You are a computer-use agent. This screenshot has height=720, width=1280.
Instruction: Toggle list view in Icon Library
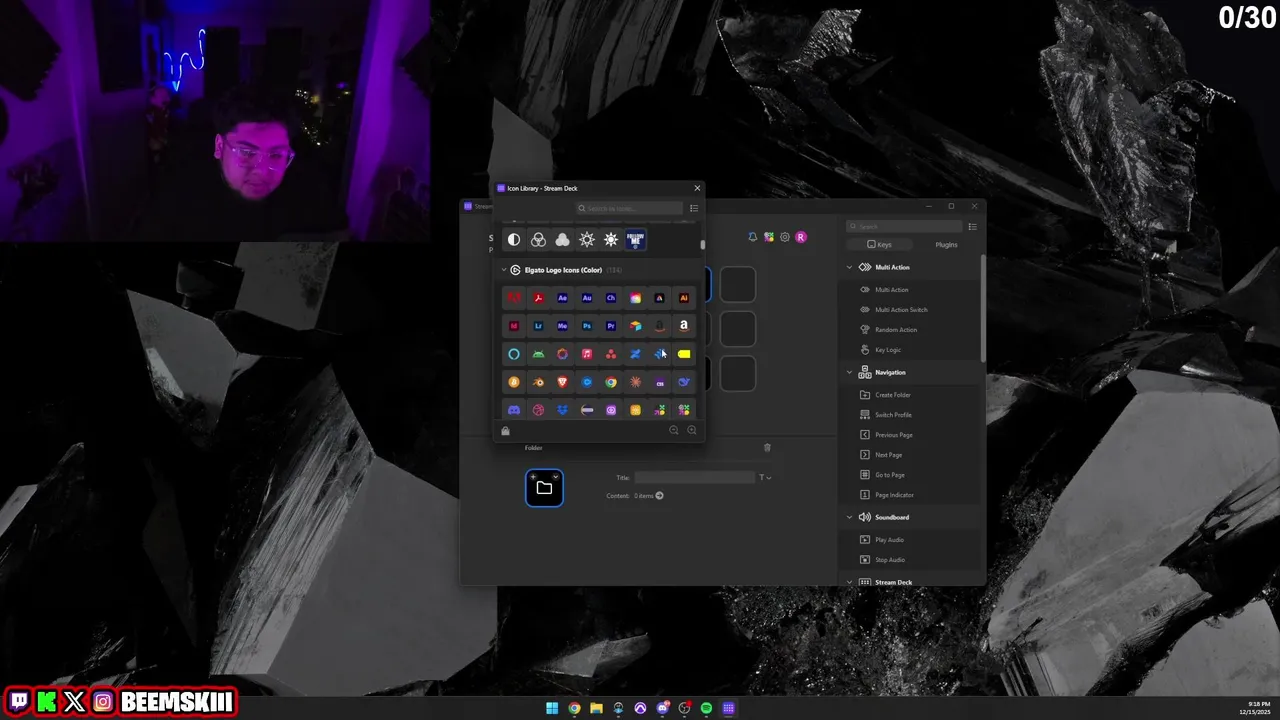tap(694, 208)
